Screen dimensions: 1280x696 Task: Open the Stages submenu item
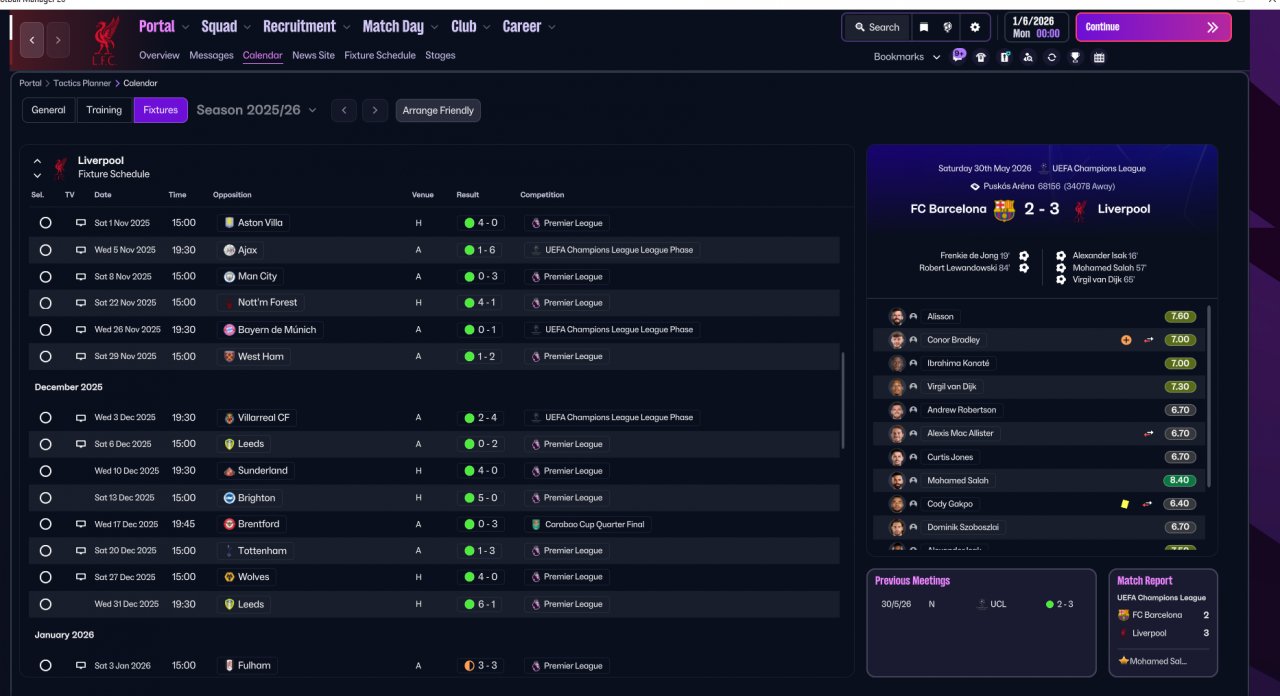click(x=440, y=55)
